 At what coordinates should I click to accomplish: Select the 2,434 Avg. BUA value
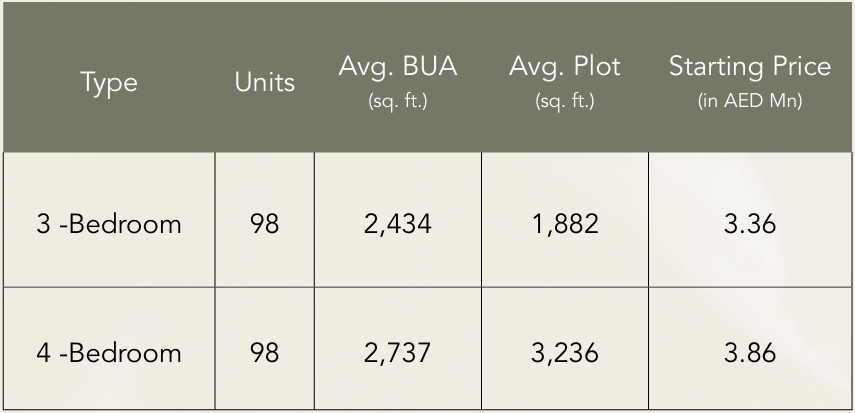coord(397,223)
